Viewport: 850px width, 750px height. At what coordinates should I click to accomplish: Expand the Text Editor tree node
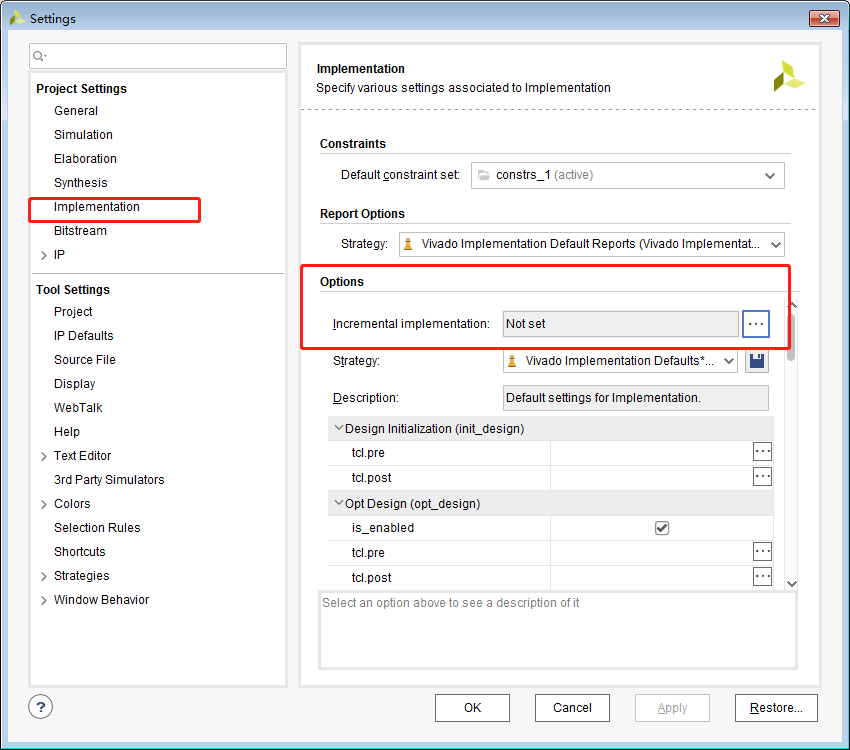coord(44,456)
